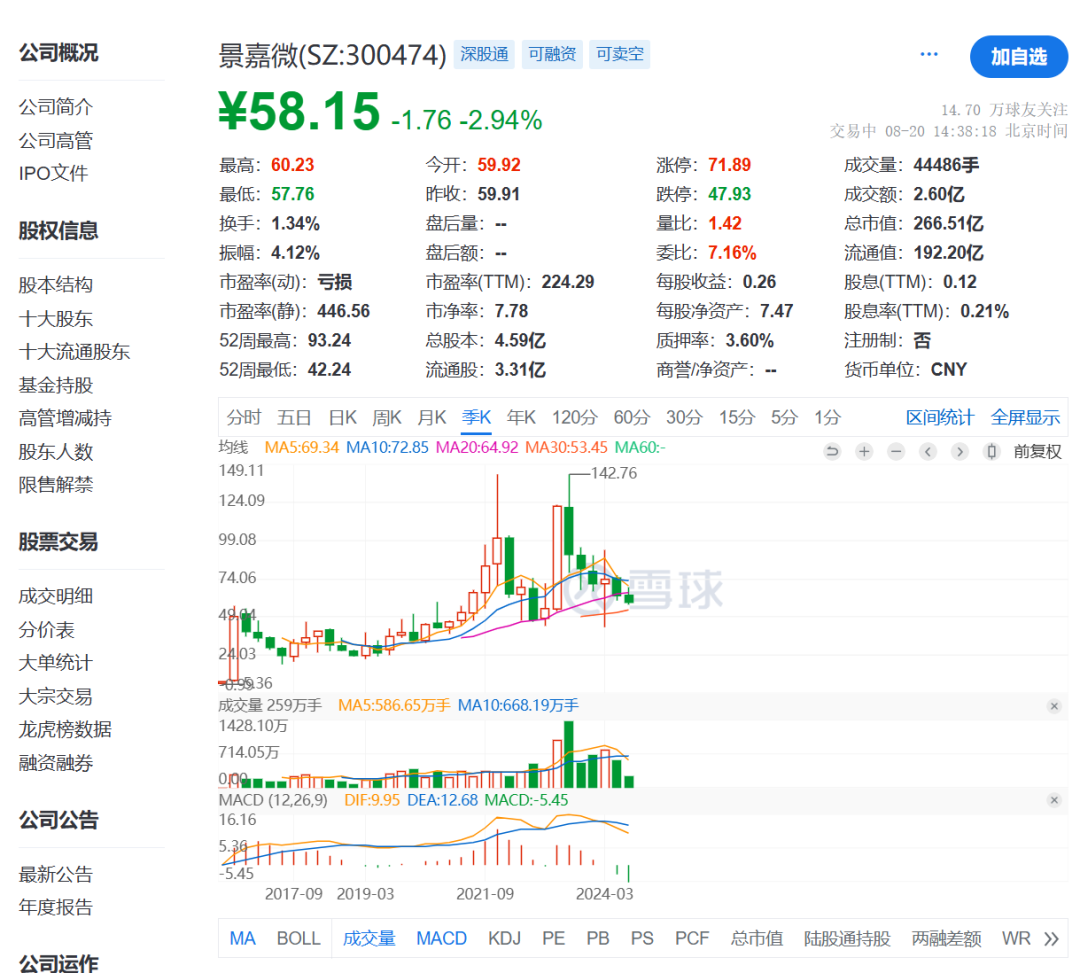Open the three-dot more options menu

point(929,54)
